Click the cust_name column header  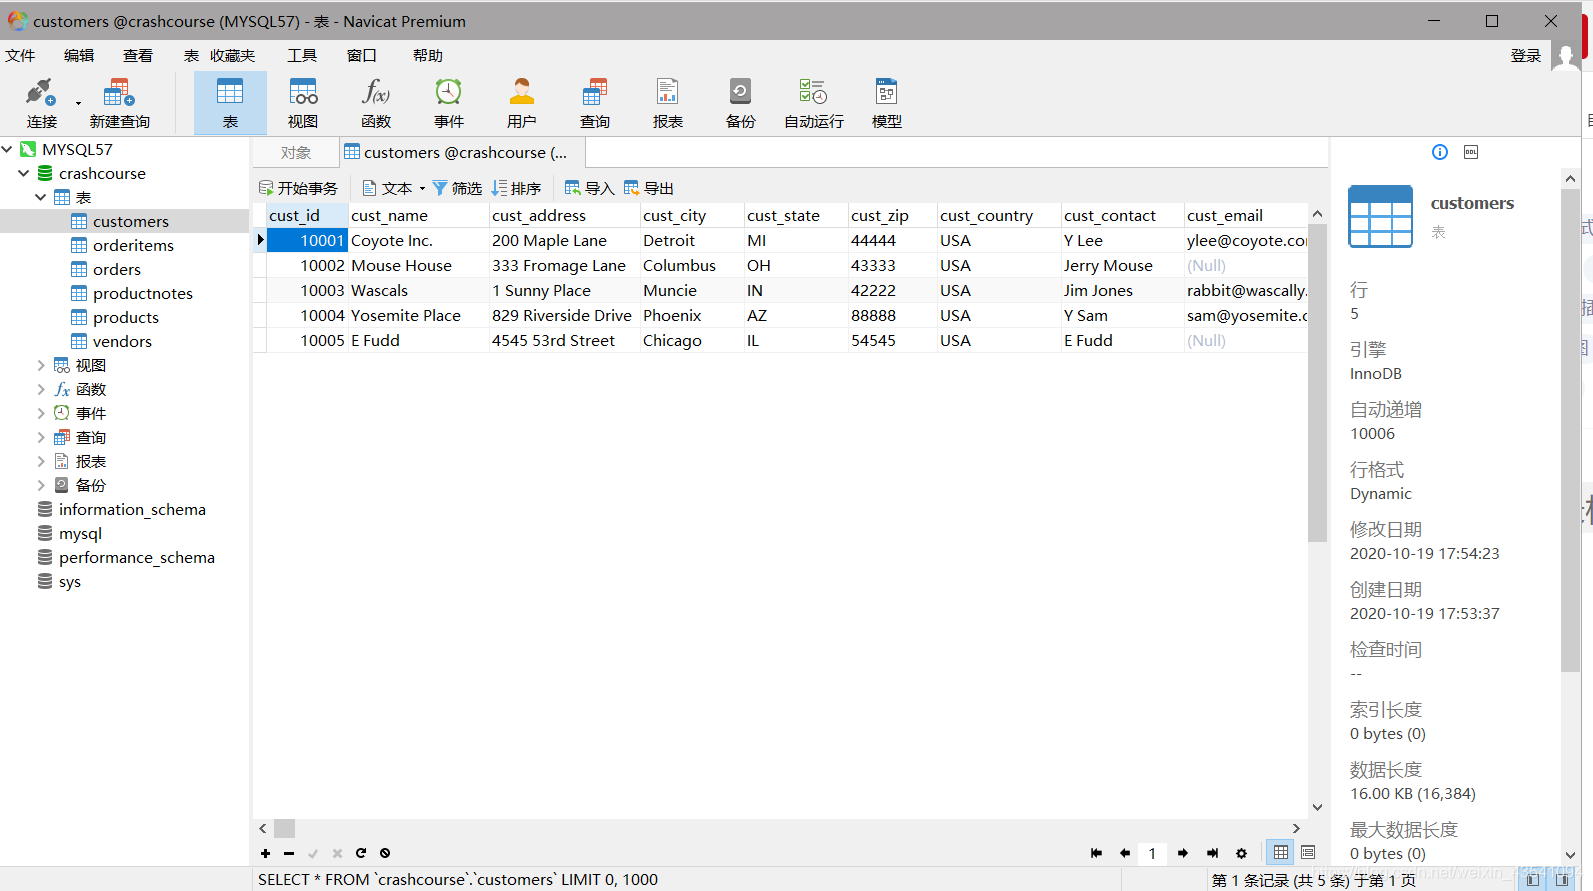(x=418, y=215)
